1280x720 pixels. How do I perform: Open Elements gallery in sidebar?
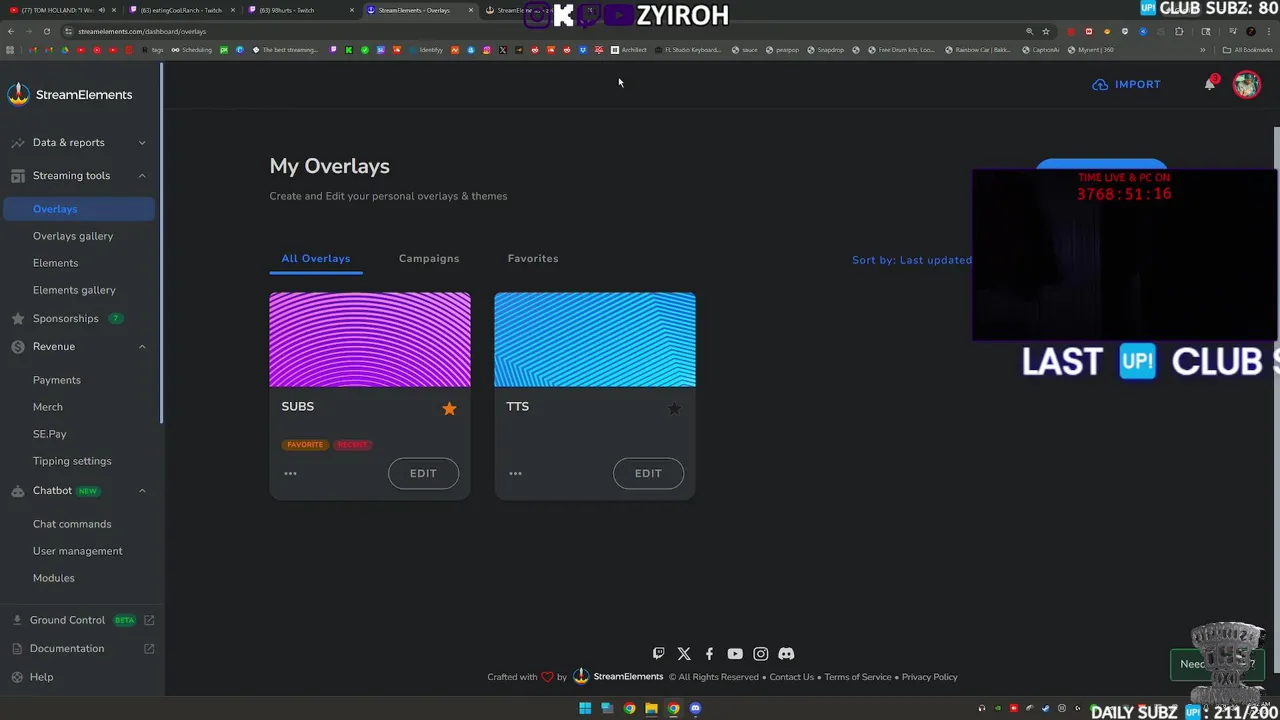74,290
